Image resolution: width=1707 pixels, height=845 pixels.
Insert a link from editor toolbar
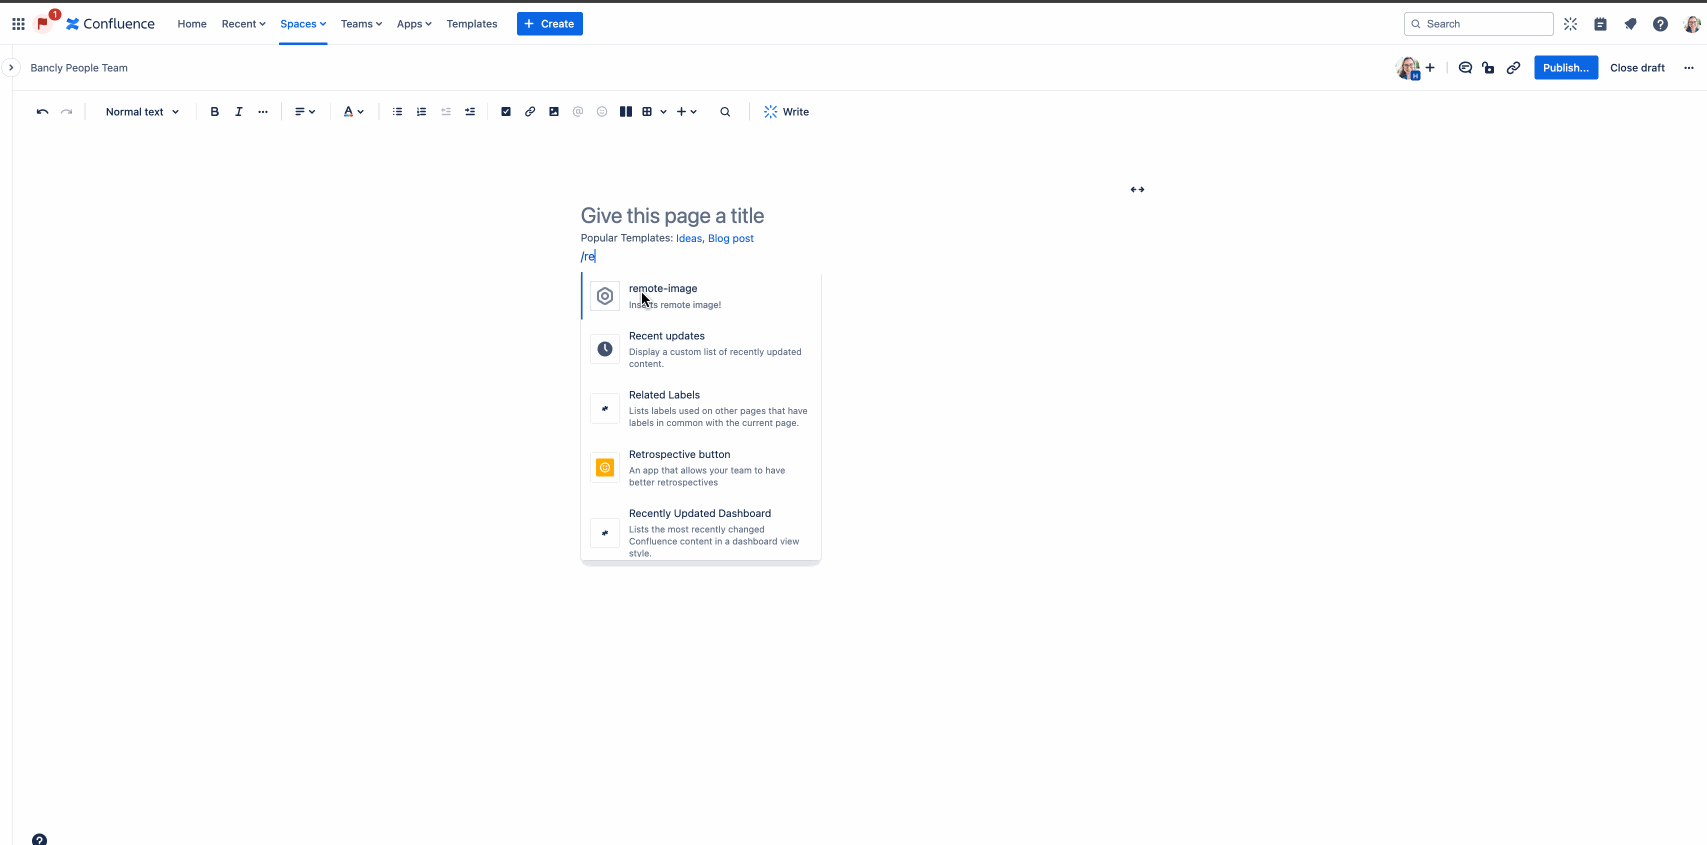(x=530, y=112)
